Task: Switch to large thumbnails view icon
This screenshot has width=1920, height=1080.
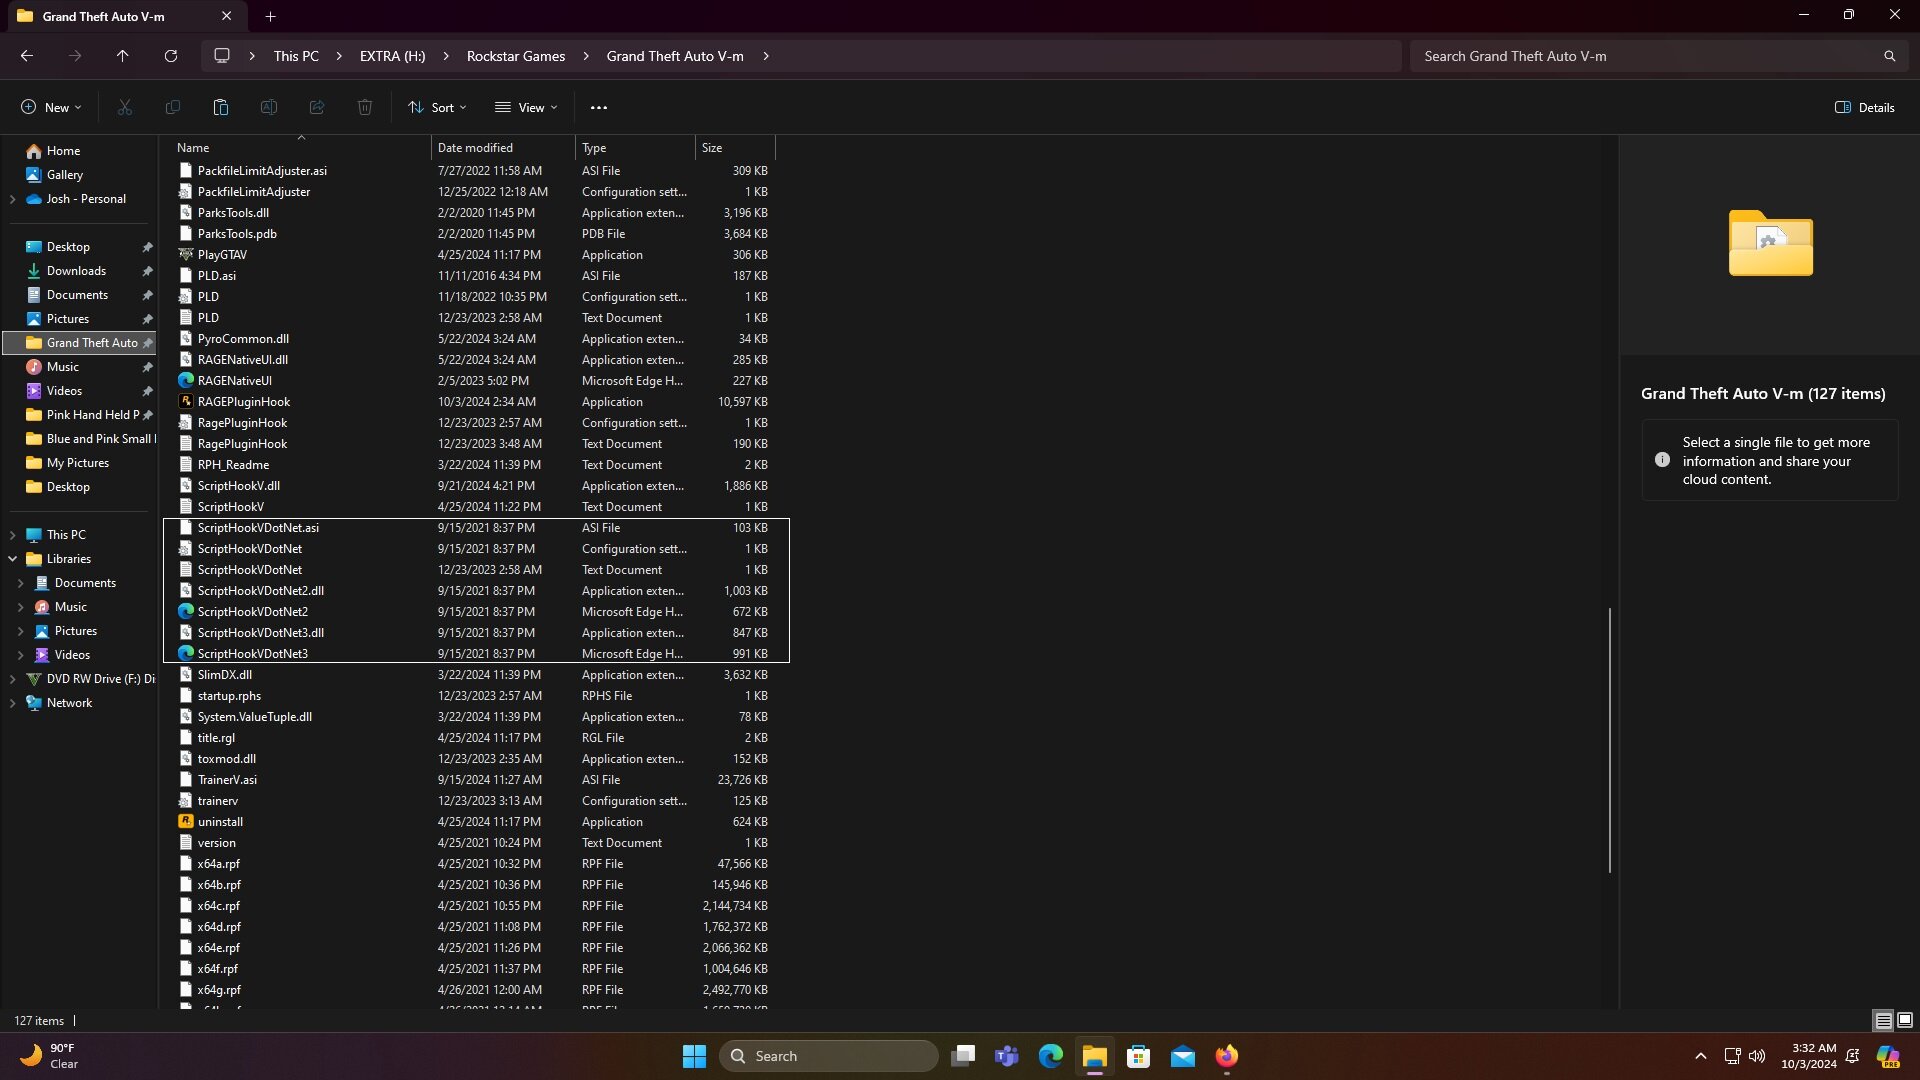Action: (x=1905, y=1020)
